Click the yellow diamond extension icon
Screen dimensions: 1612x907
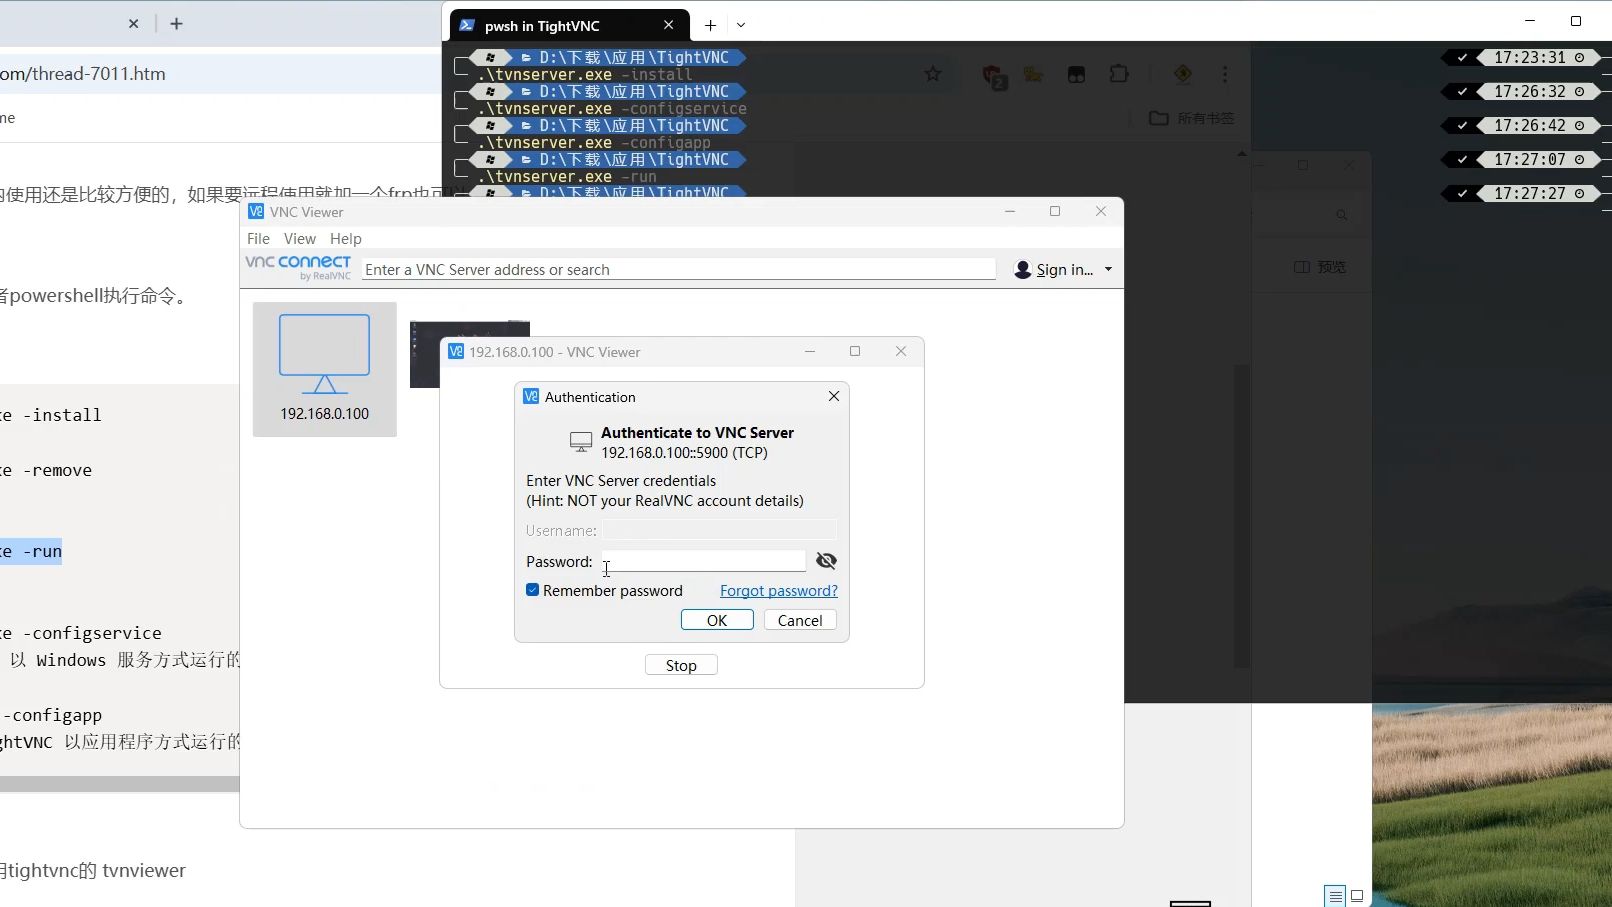[x=1183, y=74]
